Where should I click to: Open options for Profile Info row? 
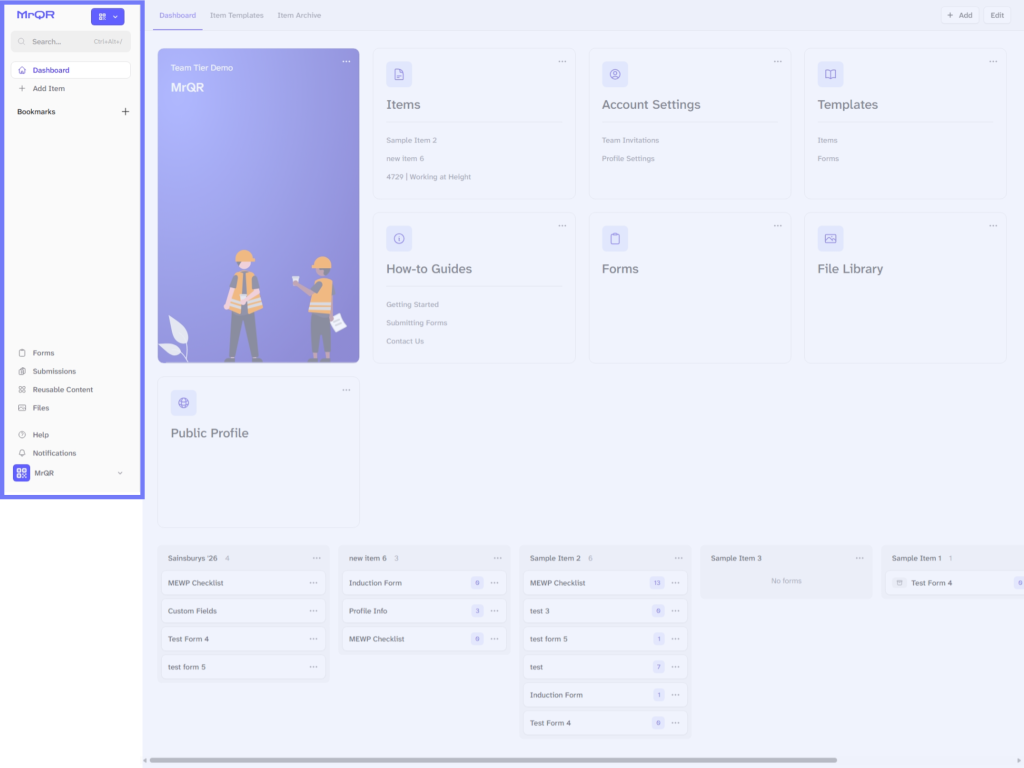(494, 611)
